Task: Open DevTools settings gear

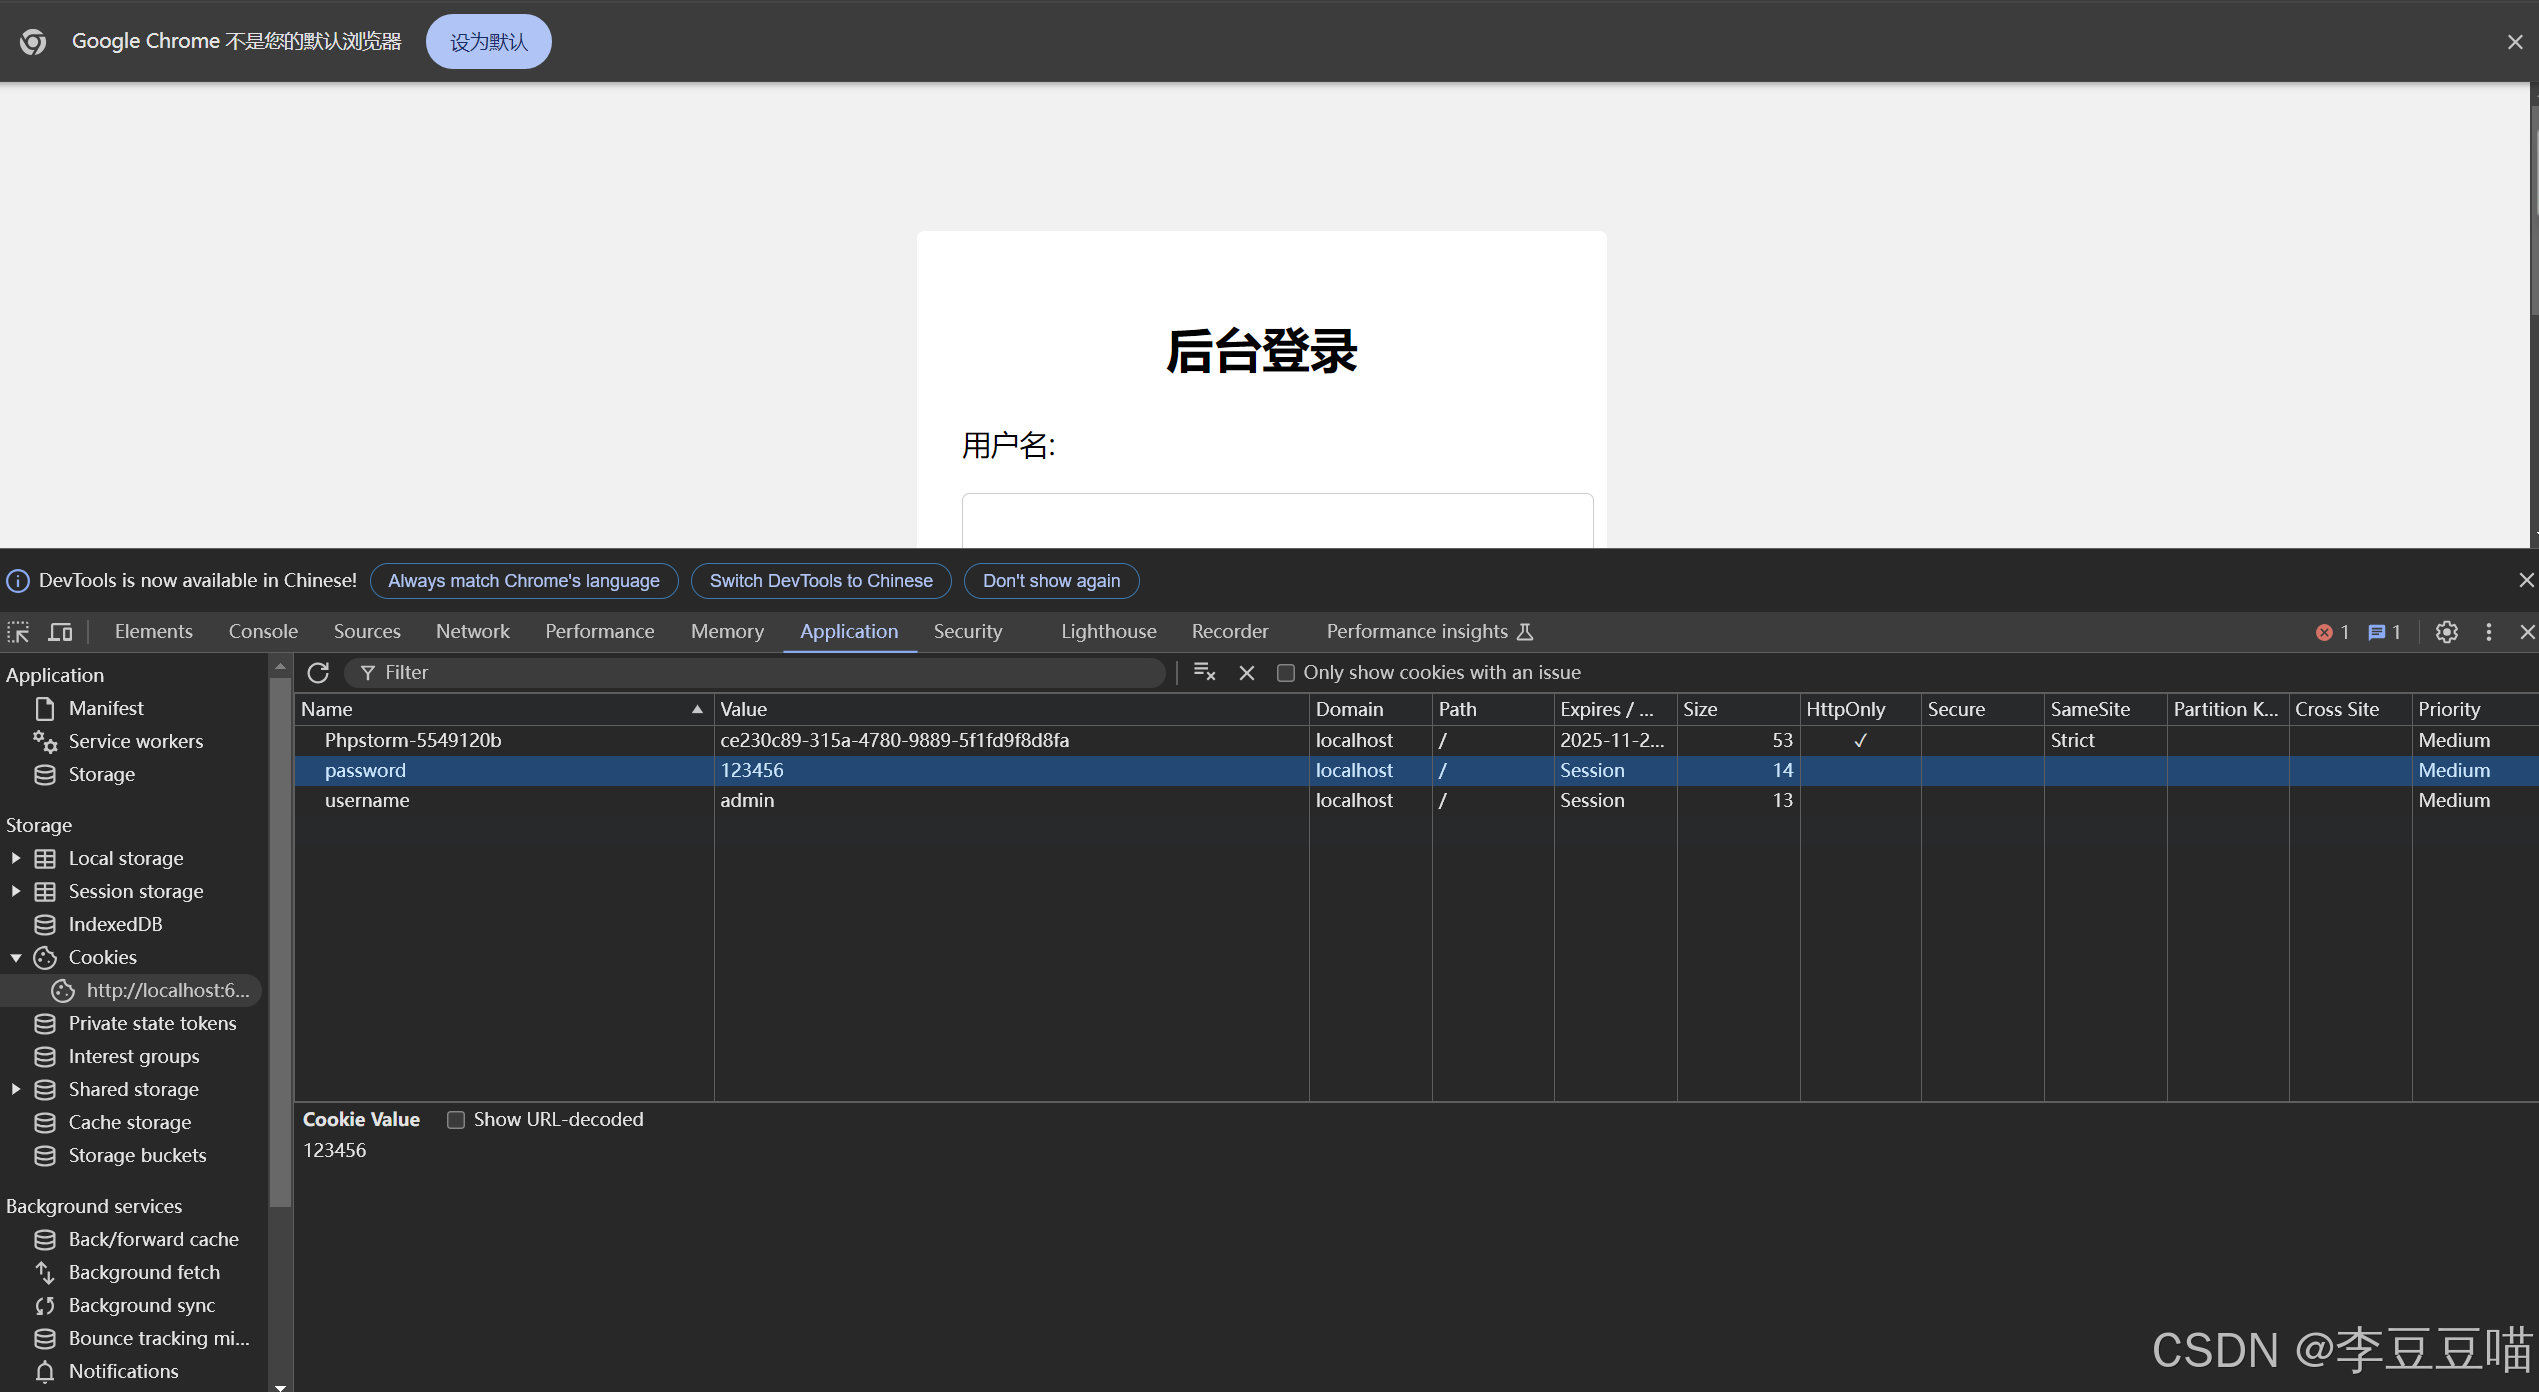Action: point(2446,632)
